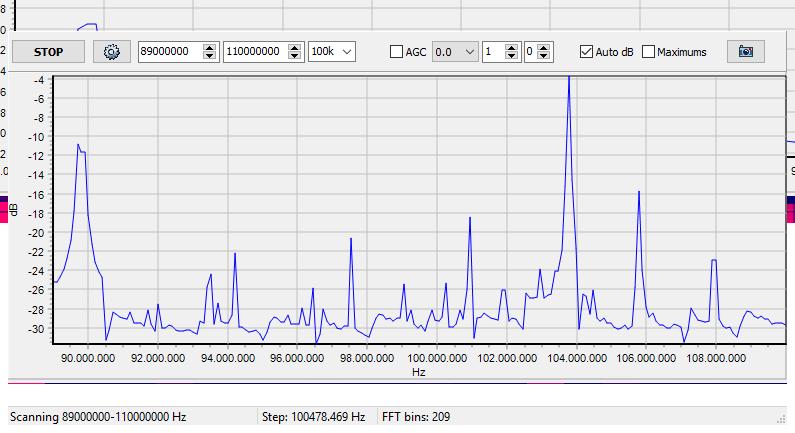The width and height of the screenshot is (795, 433).
Task: Click the start frequency field 89000000
Action: click(x=168, y=52)
